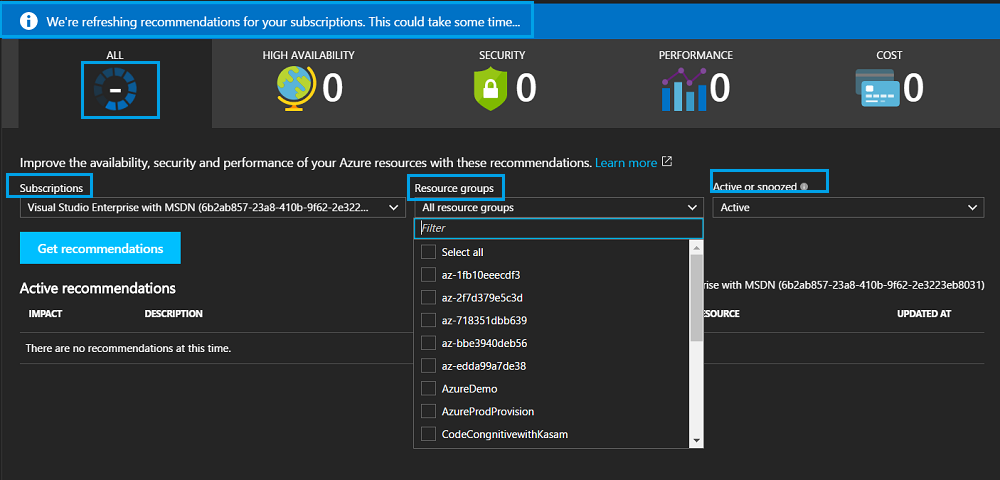Image resolution: width=1000 pixels, height=480 pixels.
Task: Click the Security shield lock icon
Action: click(490, 88)
